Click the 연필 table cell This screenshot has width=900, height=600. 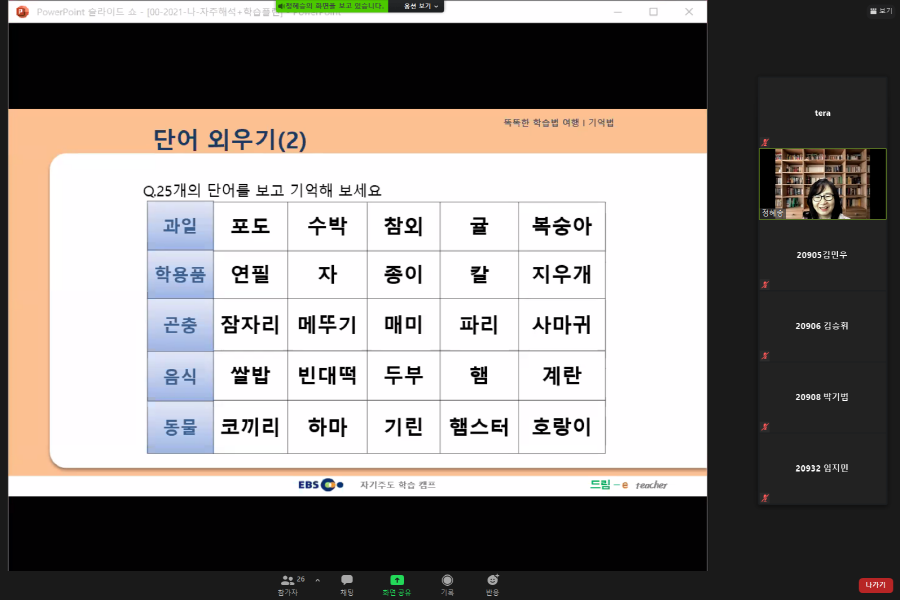pos(250,274)
